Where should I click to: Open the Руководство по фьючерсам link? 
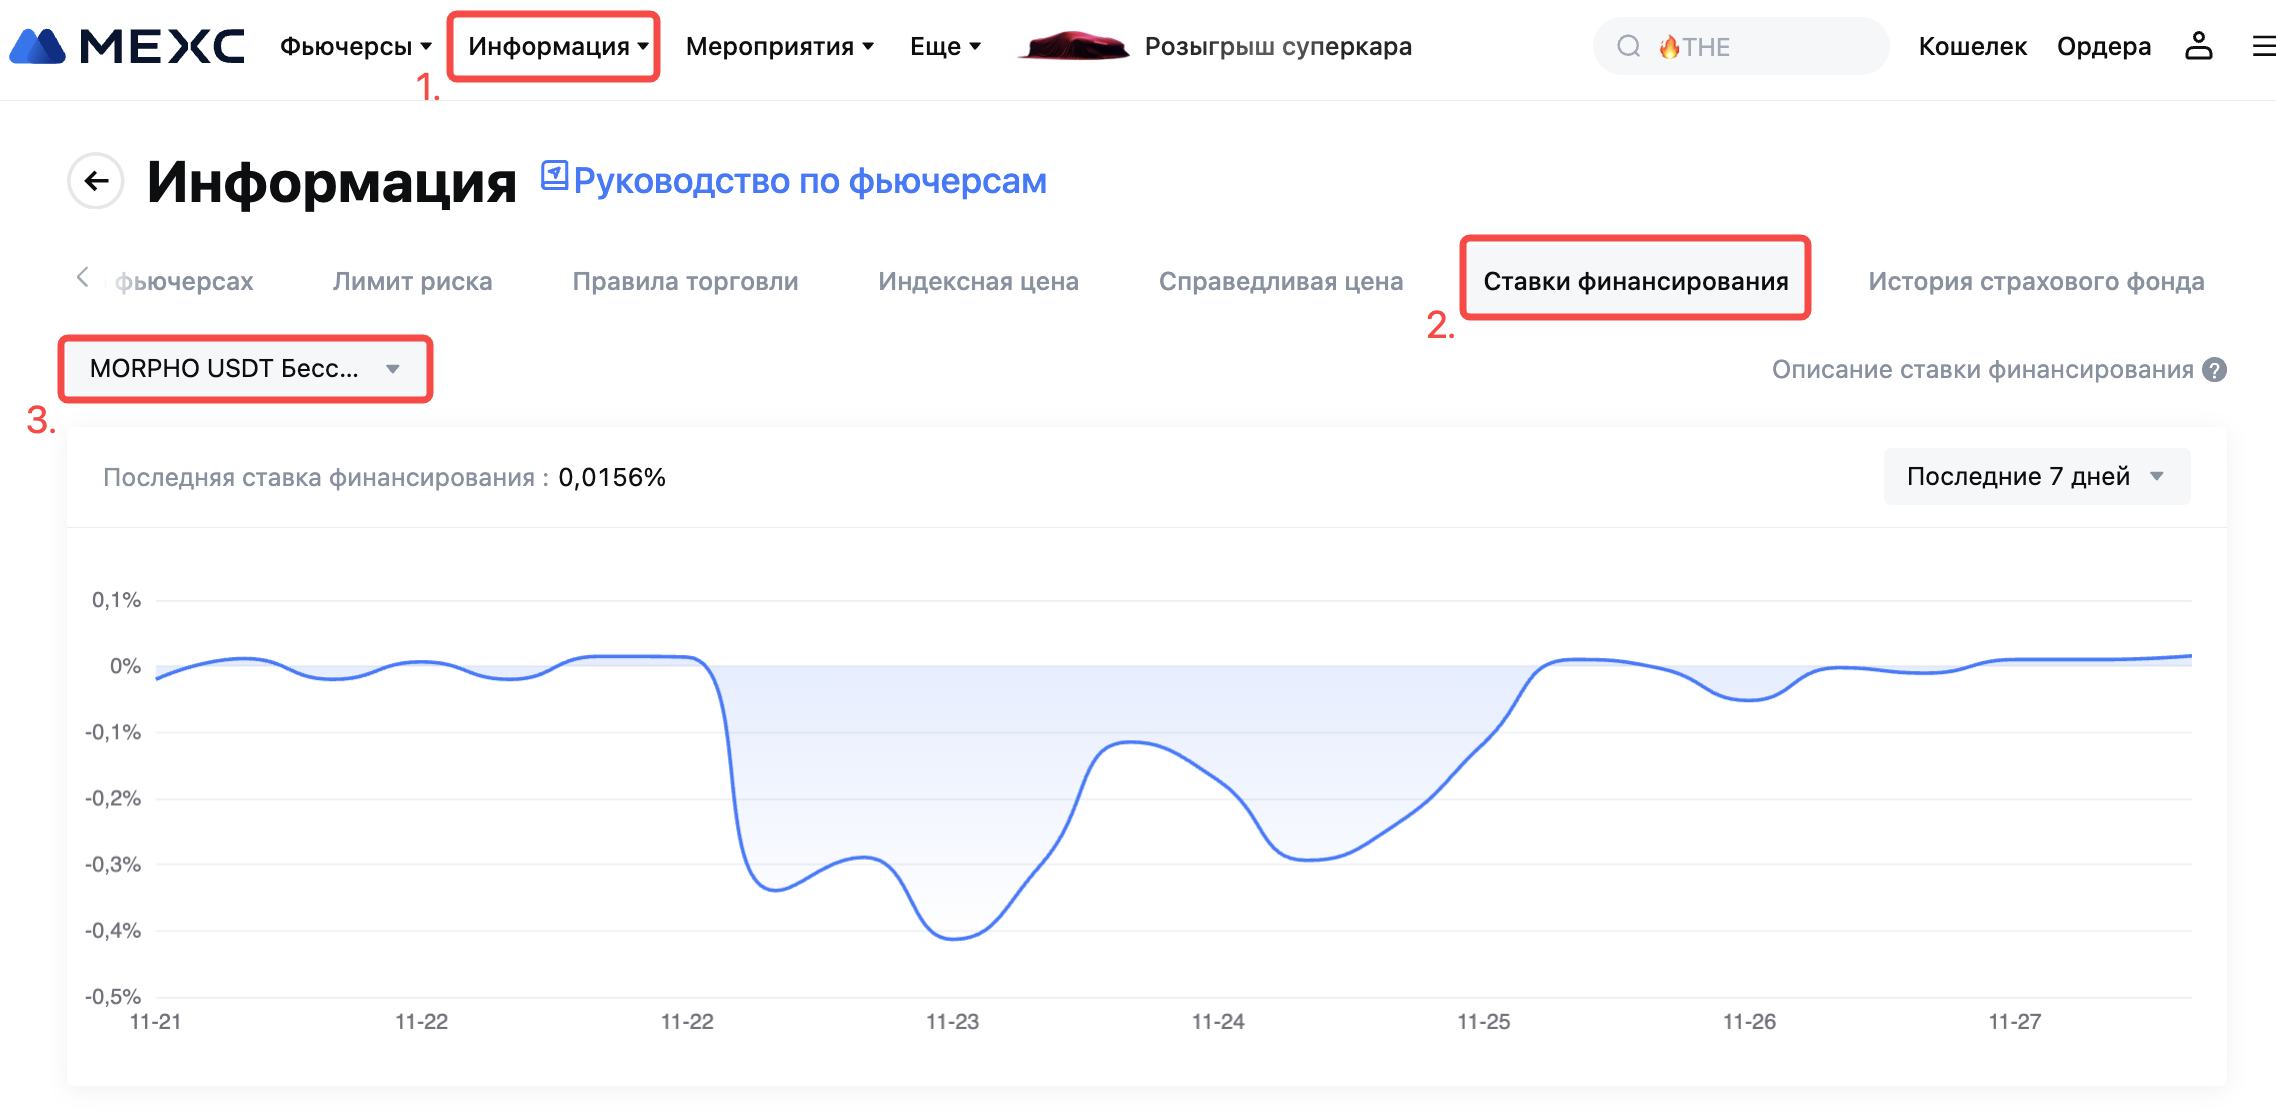[x=808, y=181]
